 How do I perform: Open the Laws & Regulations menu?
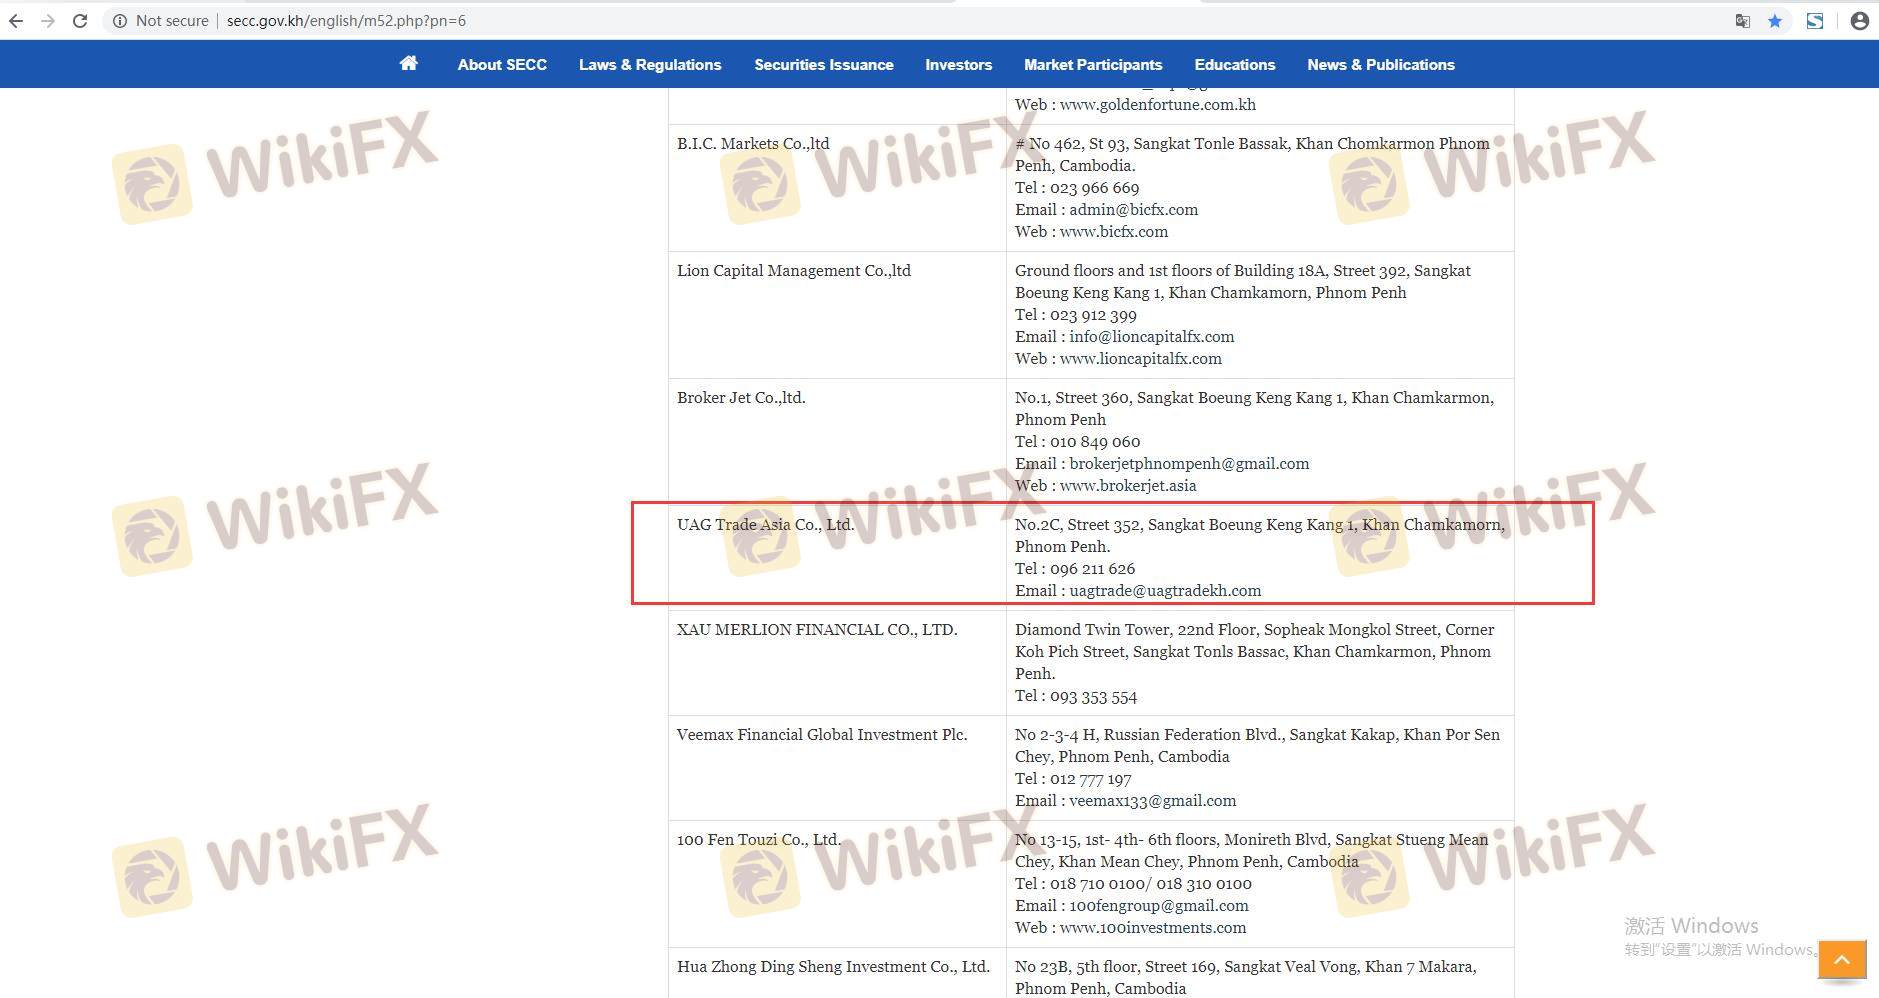coord(650,65)
